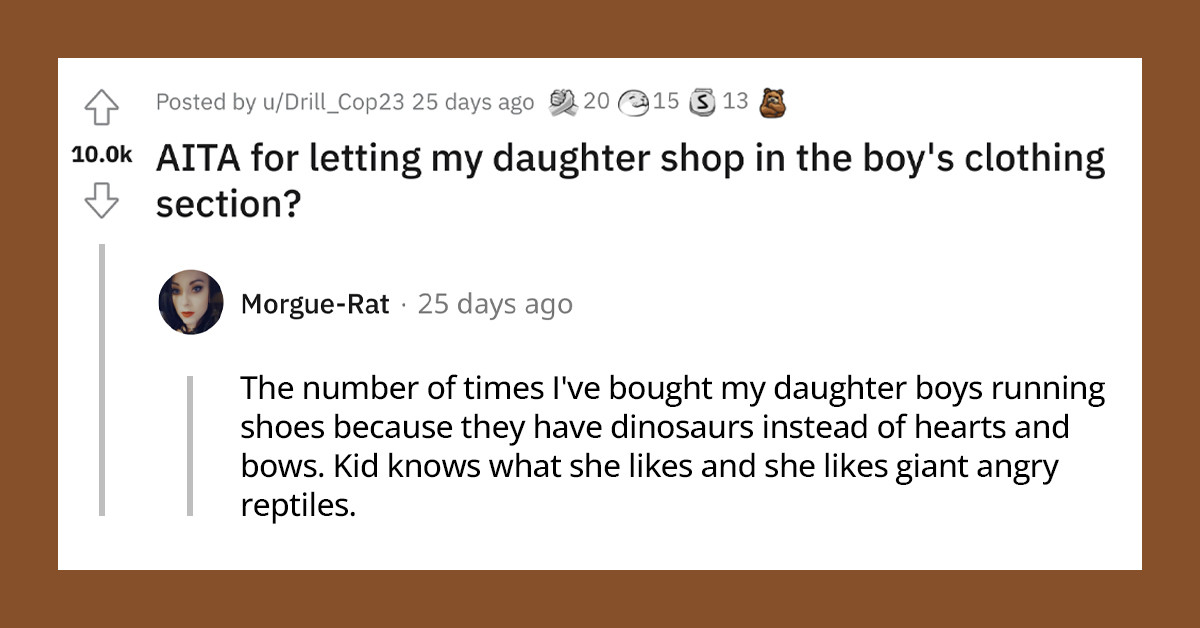Open Morgue-Rat's profile avatar picture
The height and width of the screenshot is (628, 1200).
click(190, 303)
